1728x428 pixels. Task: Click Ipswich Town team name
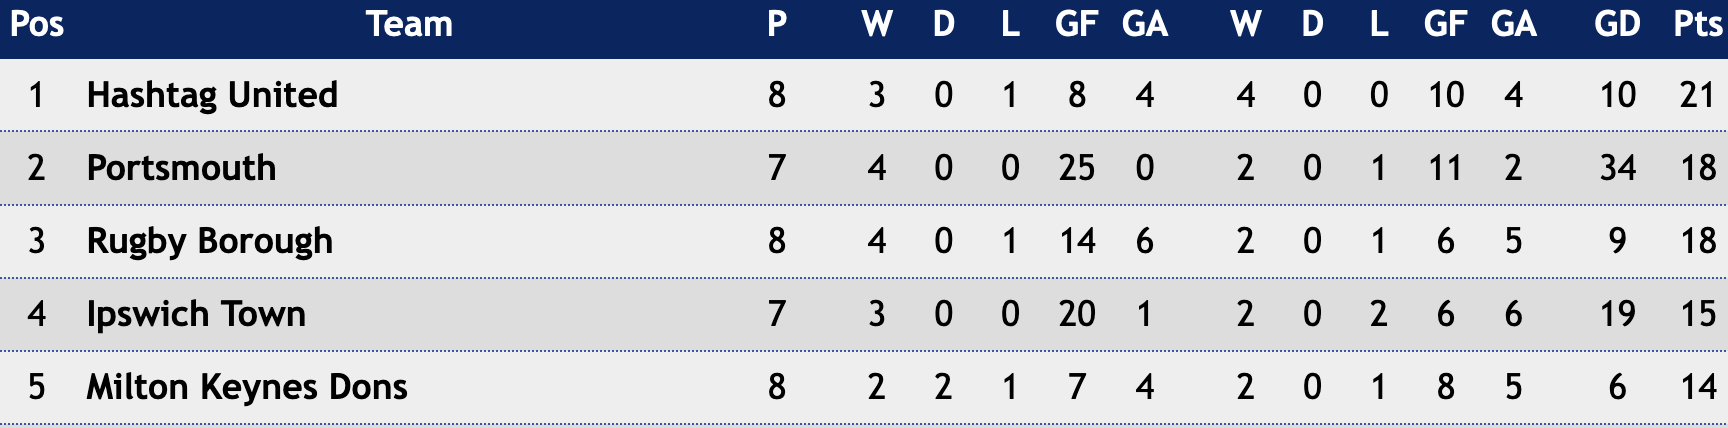tap(196, 314)
